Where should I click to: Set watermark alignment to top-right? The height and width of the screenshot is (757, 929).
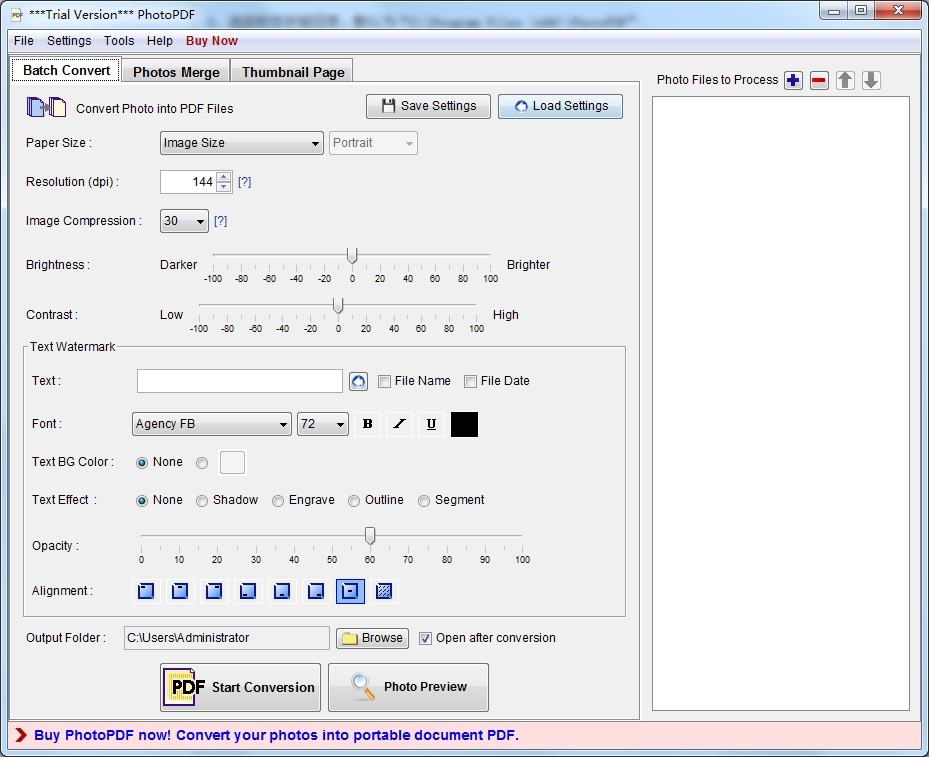[x=214, y=591]
